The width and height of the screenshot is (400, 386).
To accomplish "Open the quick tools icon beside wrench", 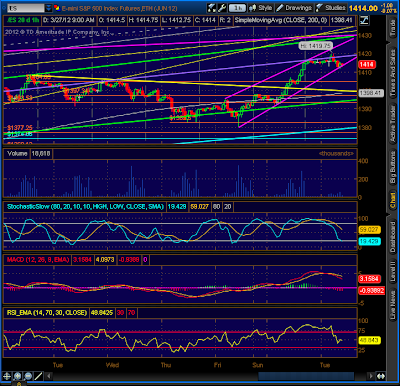I will tap(212, 8).
